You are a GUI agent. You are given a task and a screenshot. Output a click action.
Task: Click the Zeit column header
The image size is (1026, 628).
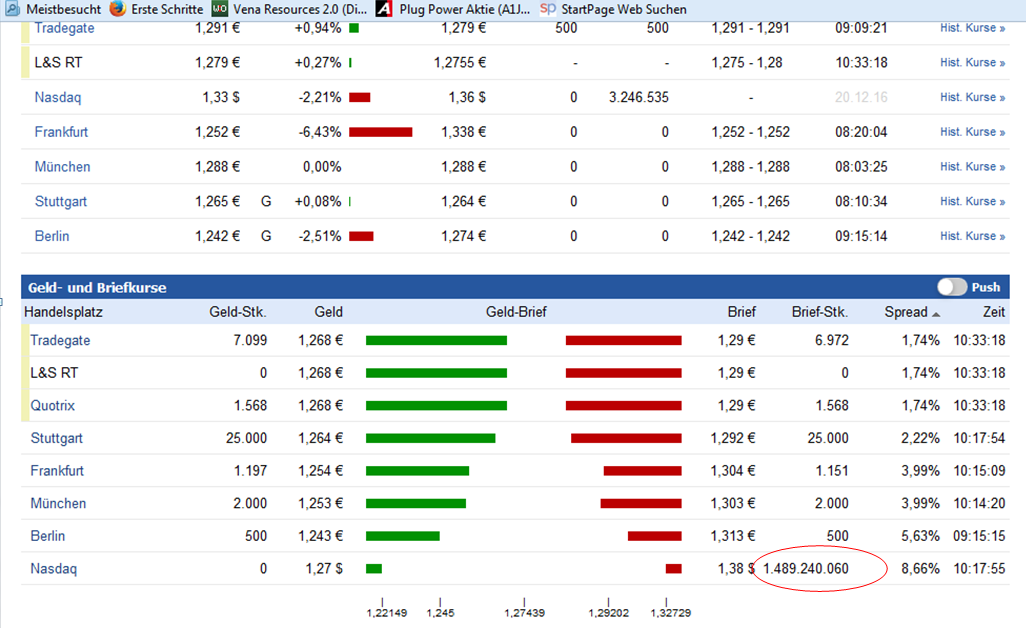coord(993,312)
